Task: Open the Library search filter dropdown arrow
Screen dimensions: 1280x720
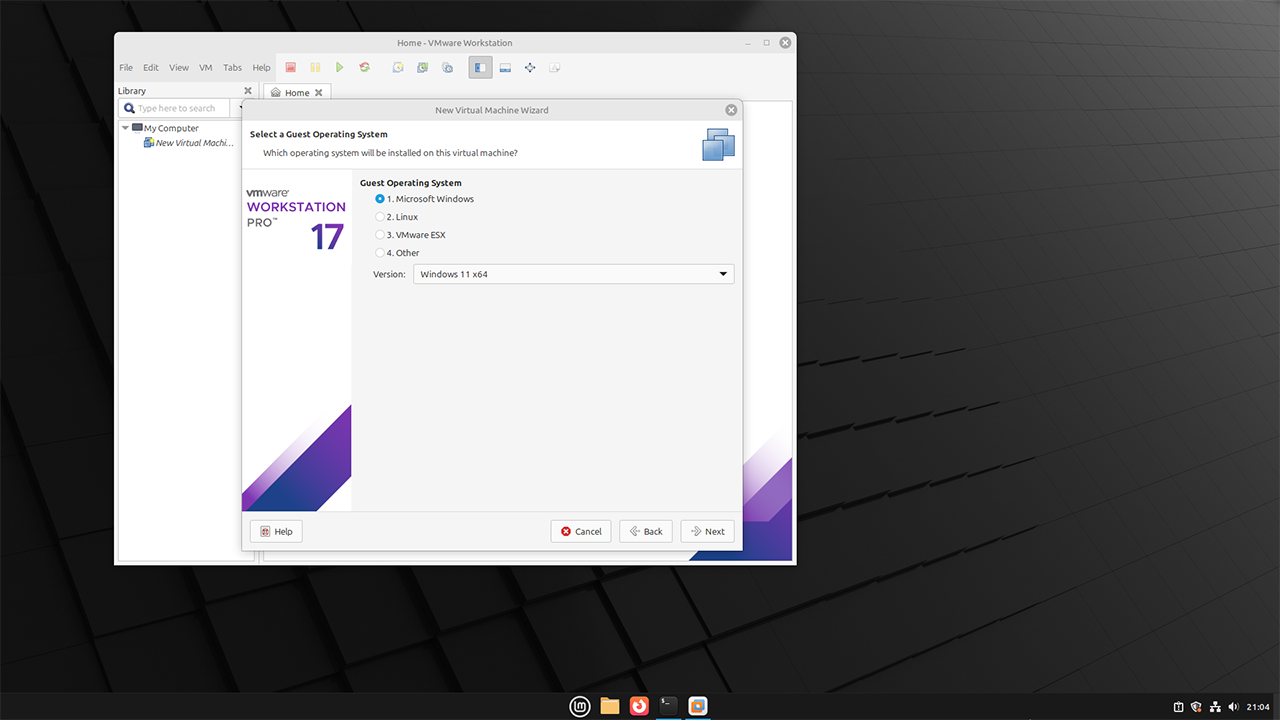Action: (240, 108)
